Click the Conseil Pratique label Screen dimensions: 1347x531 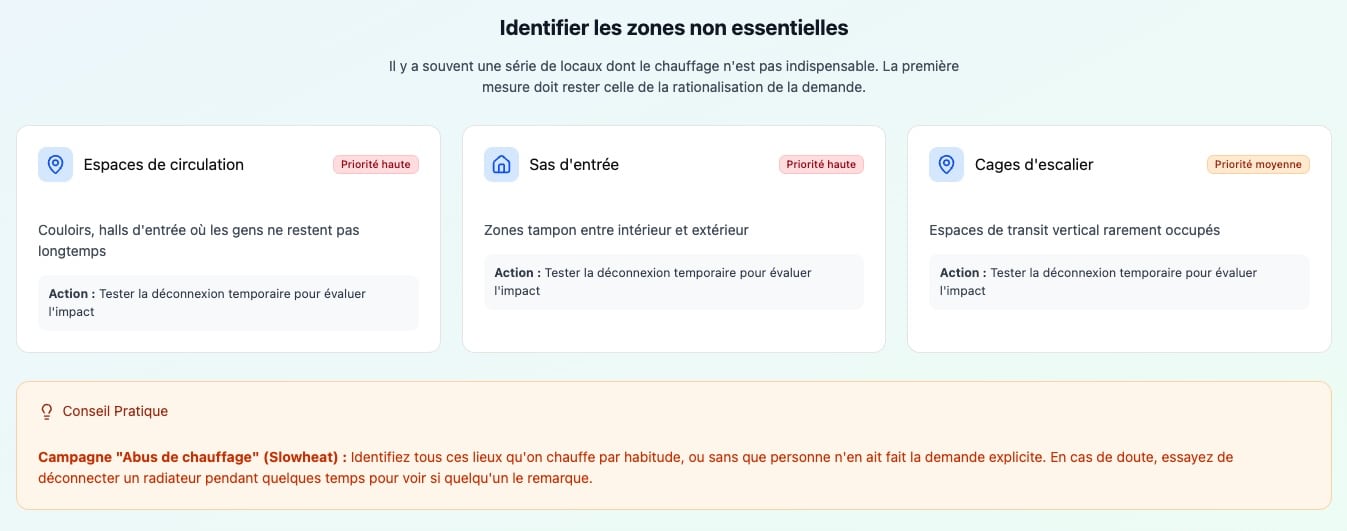pos(115,411)
